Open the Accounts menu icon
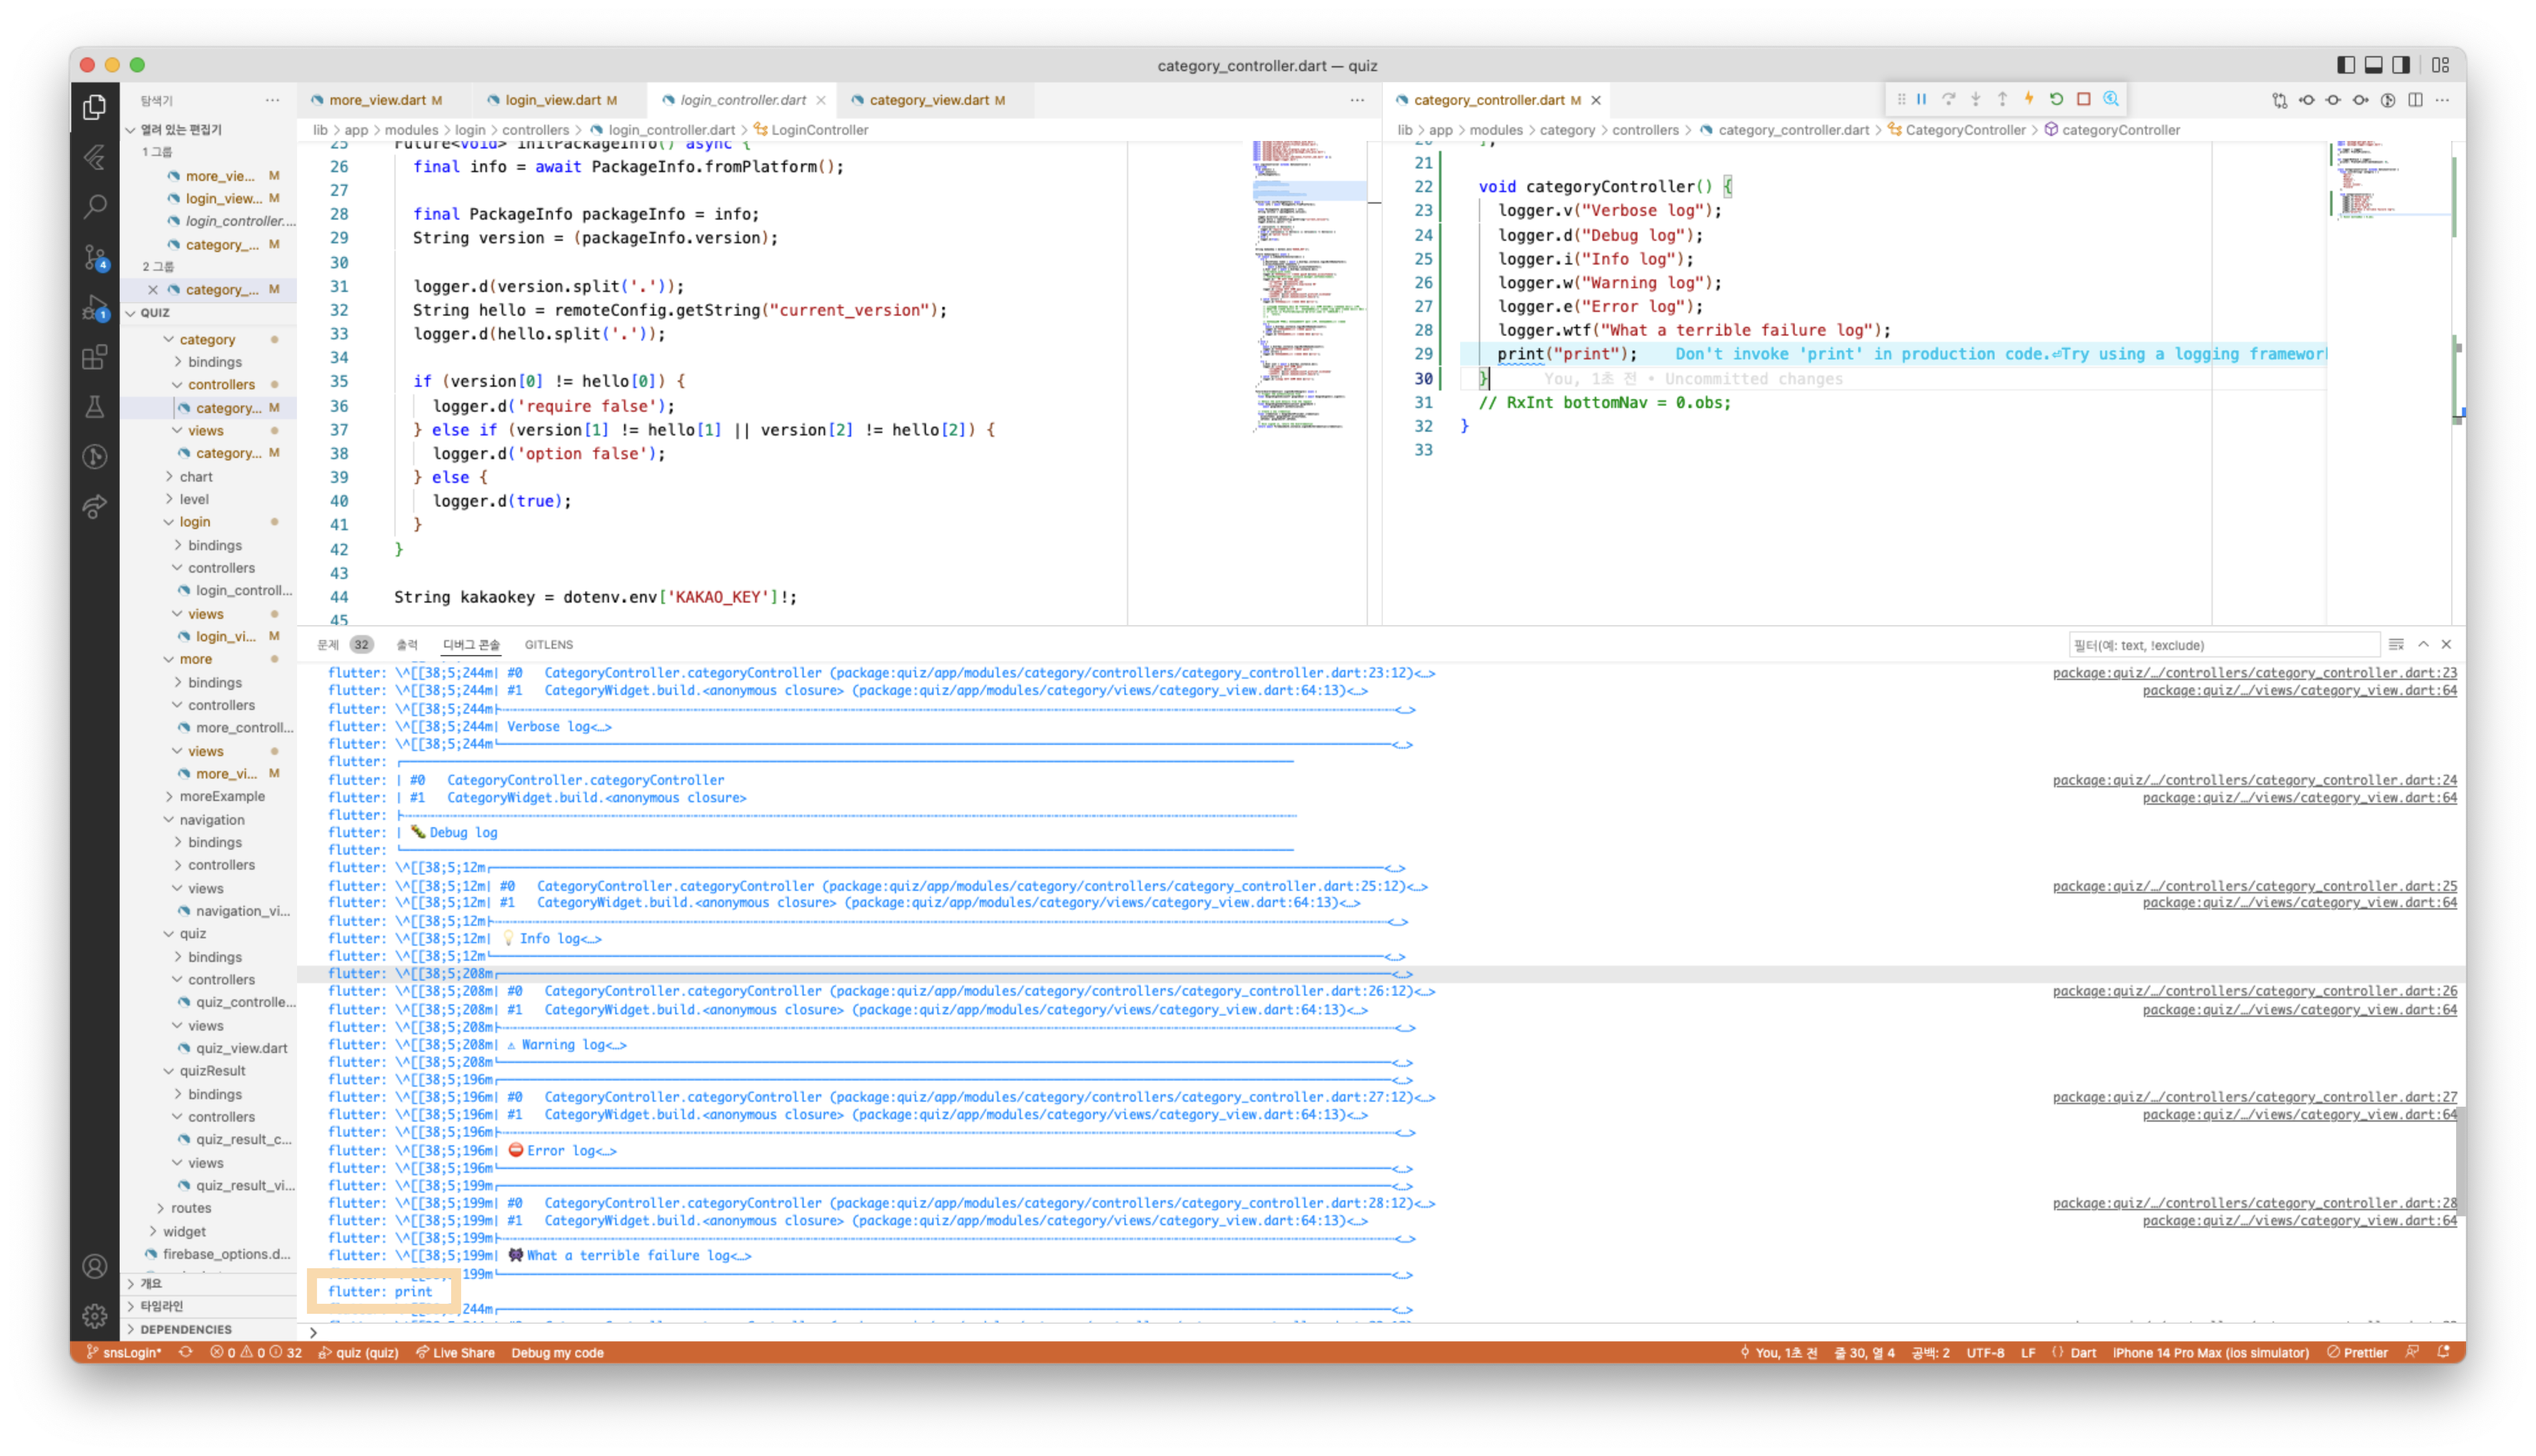2536x1456 pixels. coord(94,1266)
